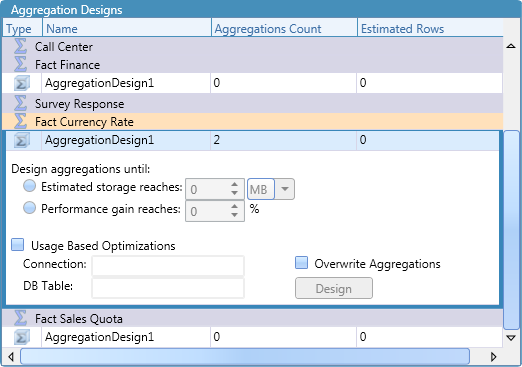Click the sigma icon beside Fact Currency Rate
The height and width of the screenshot is (367, 522).
20,121
